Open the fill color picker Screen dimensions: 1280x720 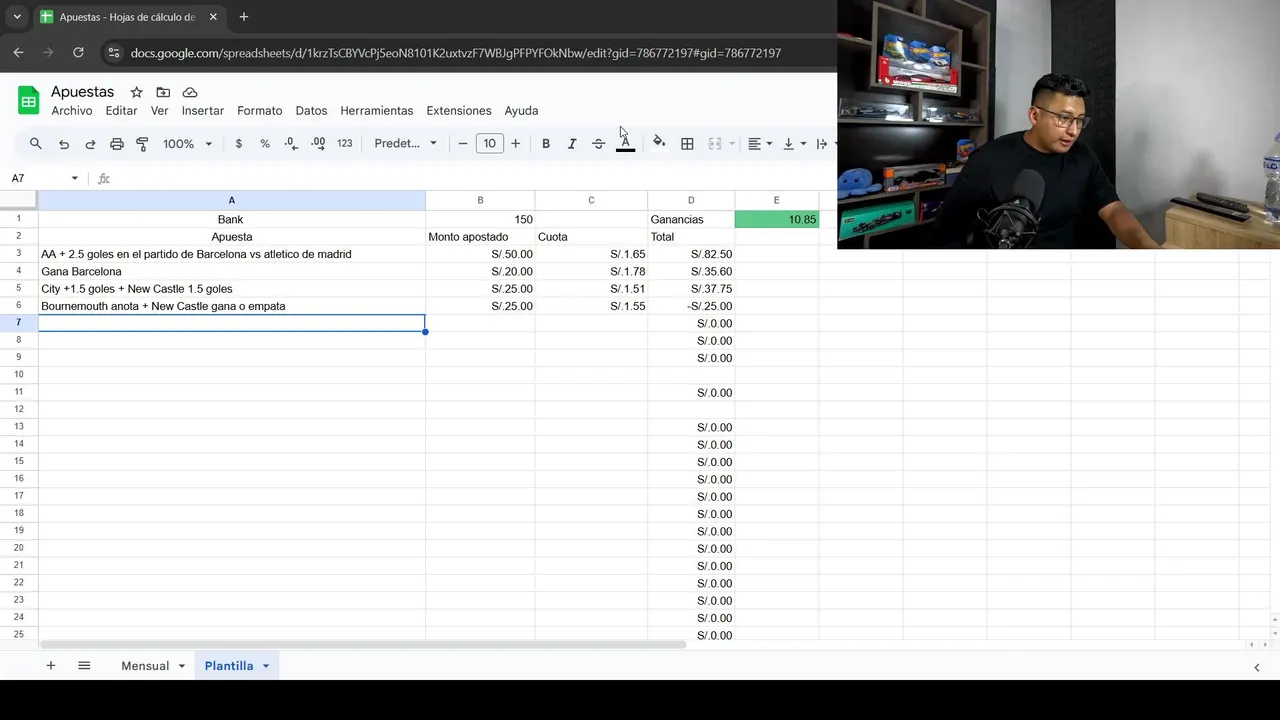[659, 144]
